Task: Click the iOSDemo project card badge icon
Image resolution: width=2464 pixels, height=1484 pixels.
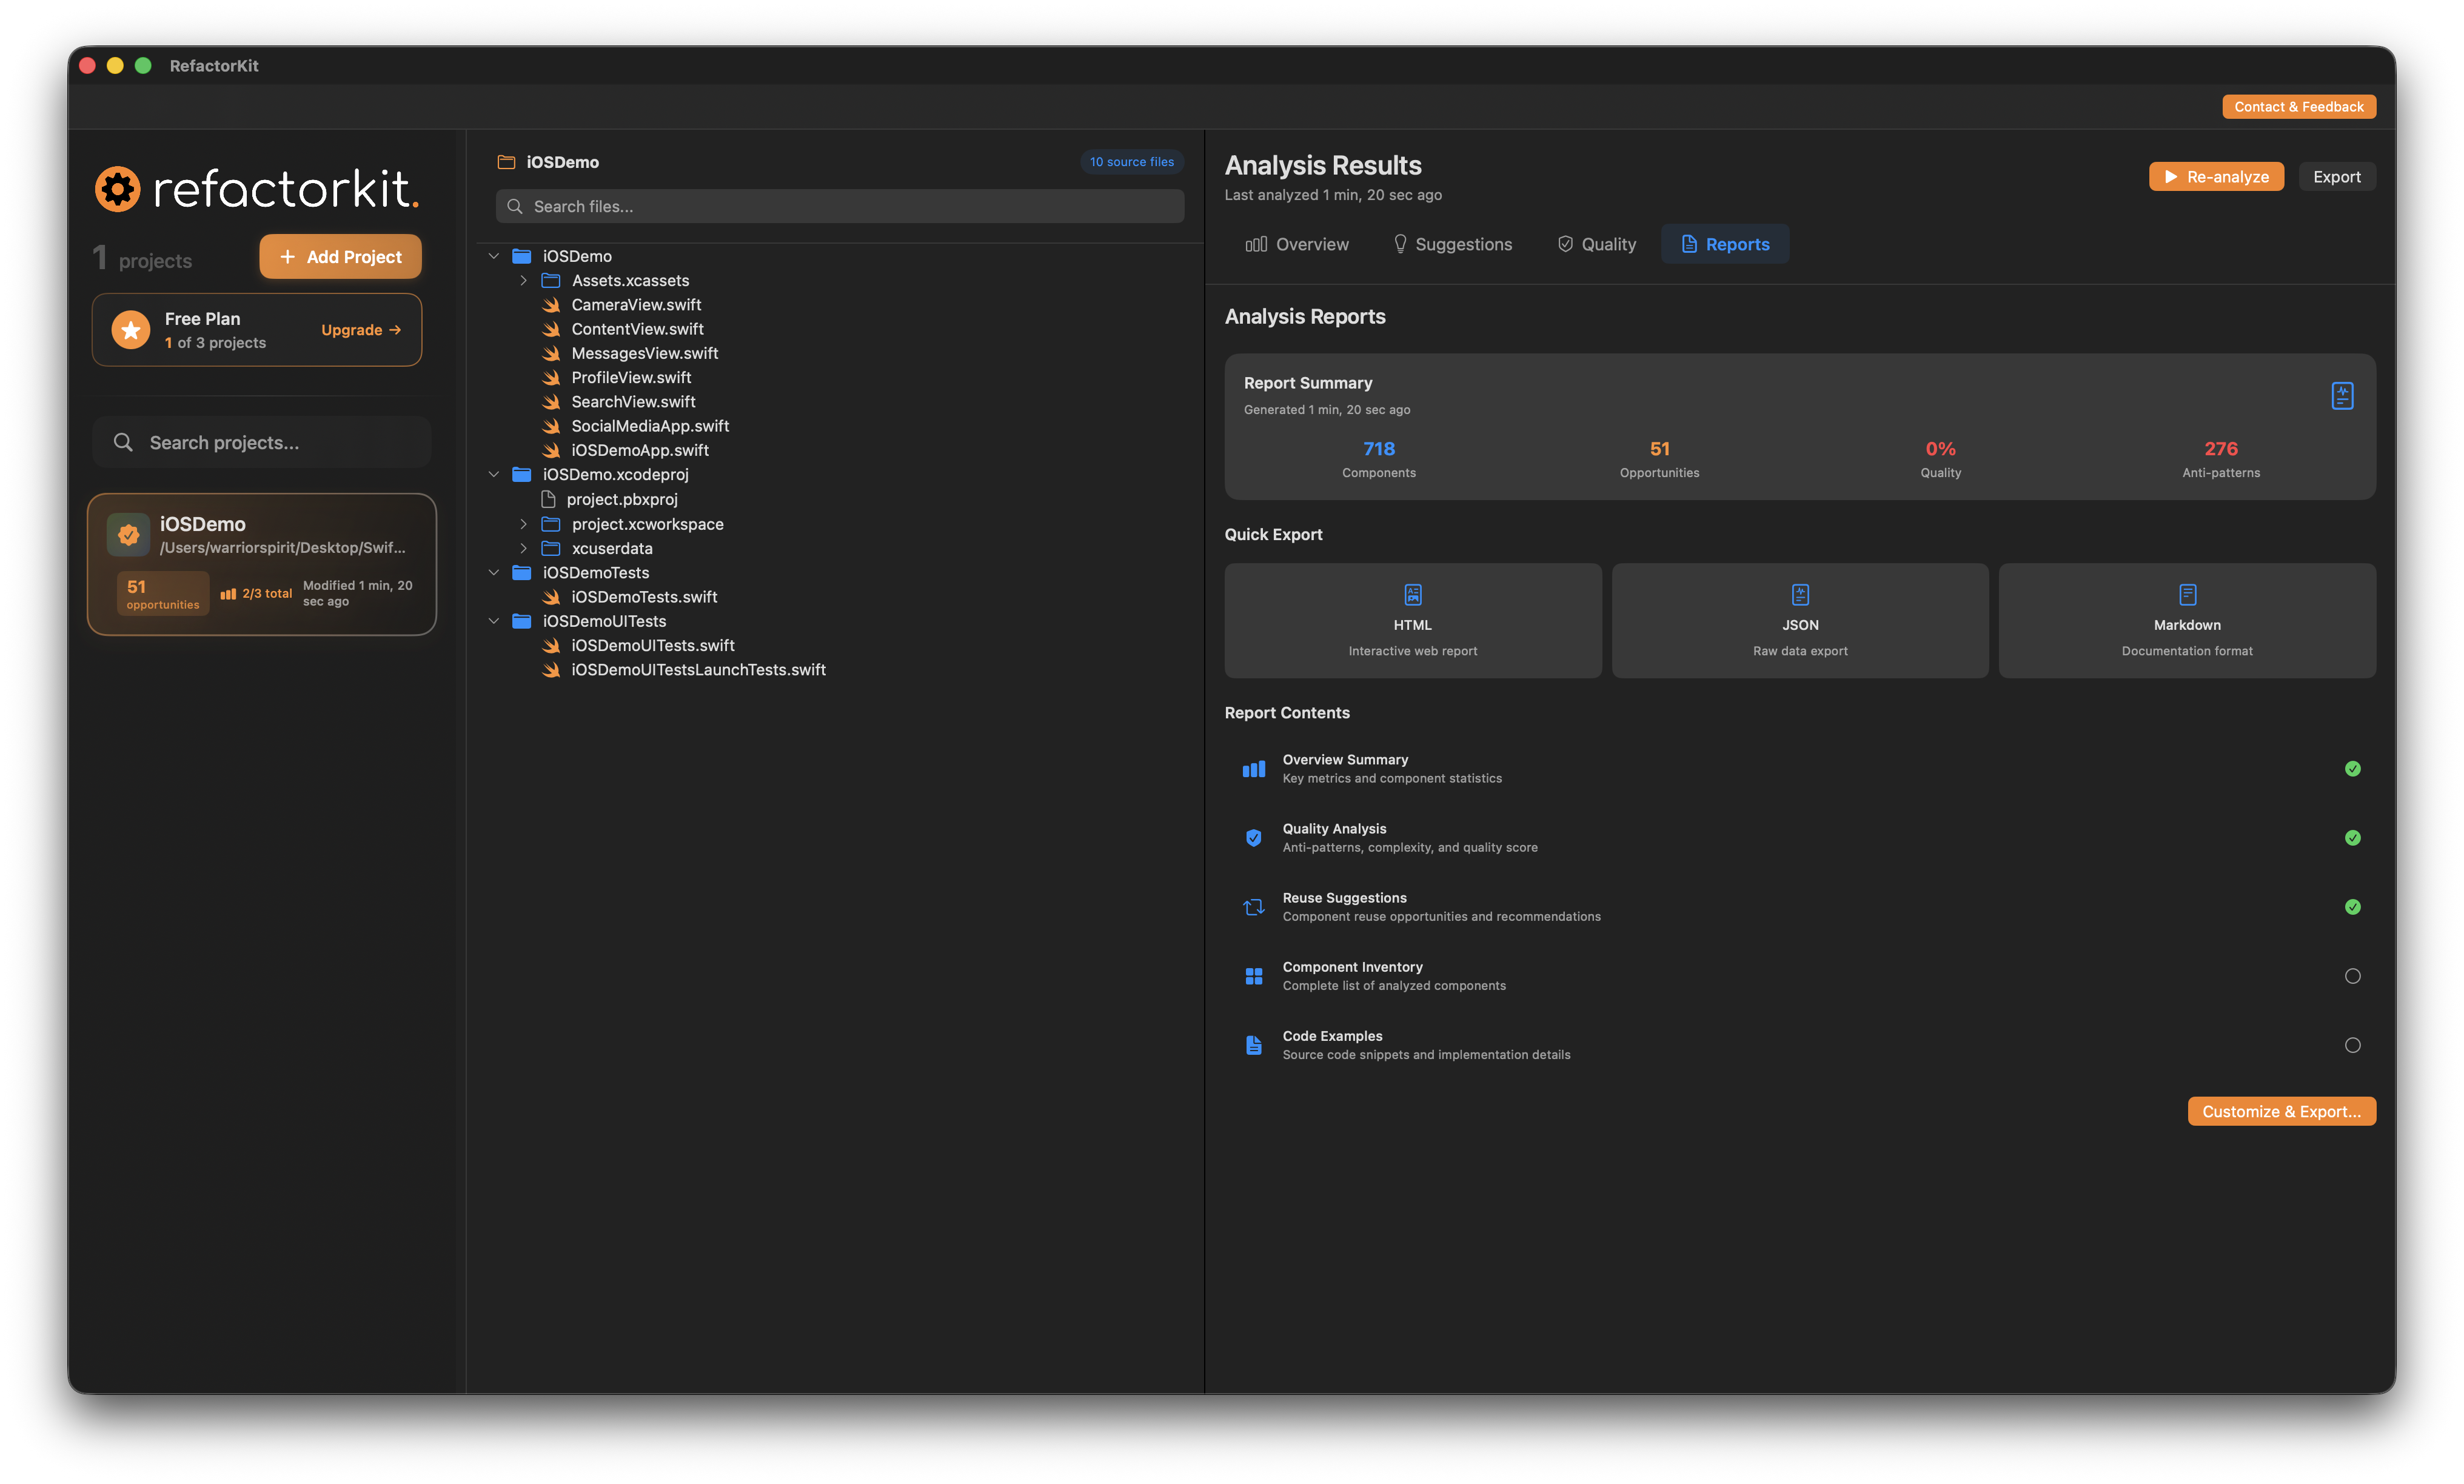Action: pyautogui.click(x=128, y=535)
